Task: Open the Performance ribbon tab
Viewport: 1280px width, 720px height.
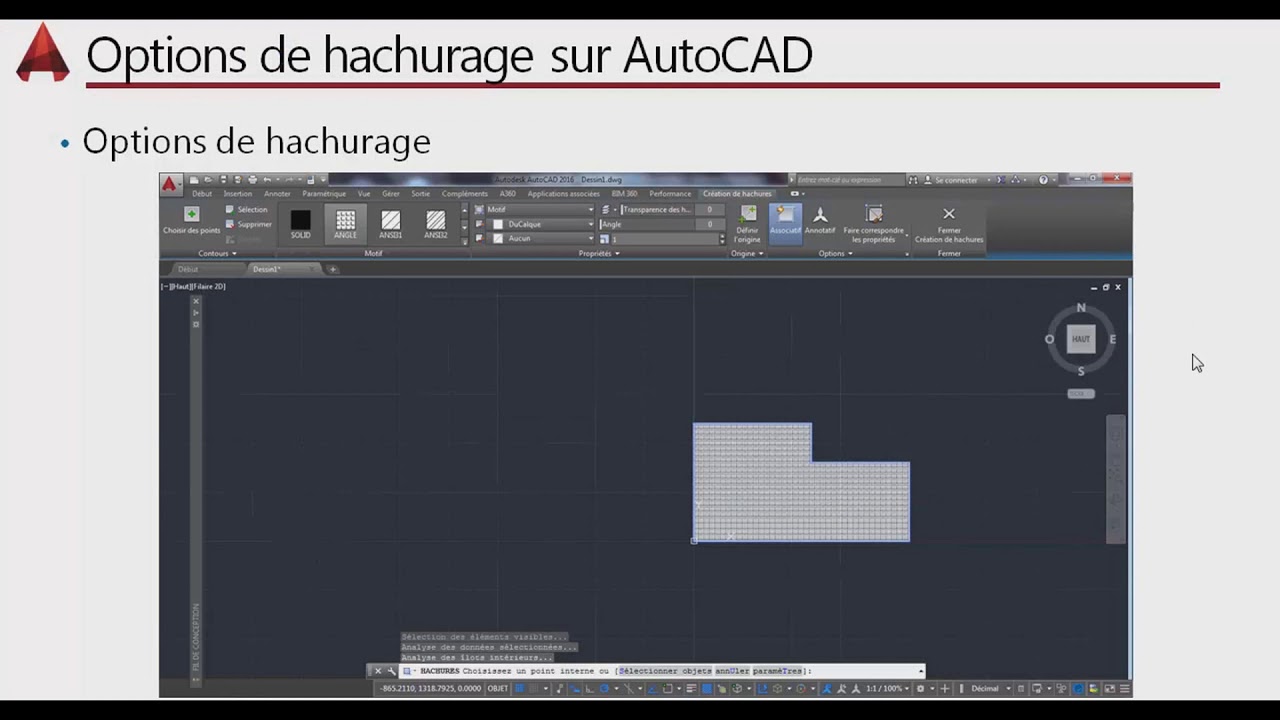Action: [x=670, y=194]
